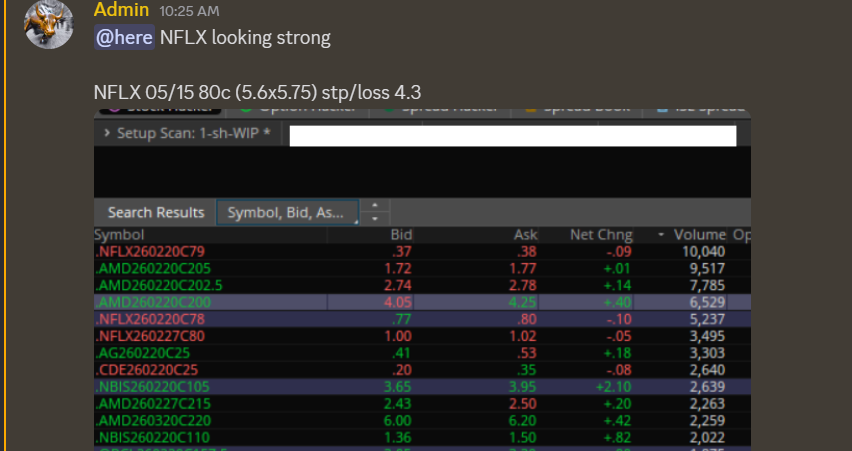Click the -.10 net change value
The height and width of the screenshot is (451, 852).
[619, 319]
